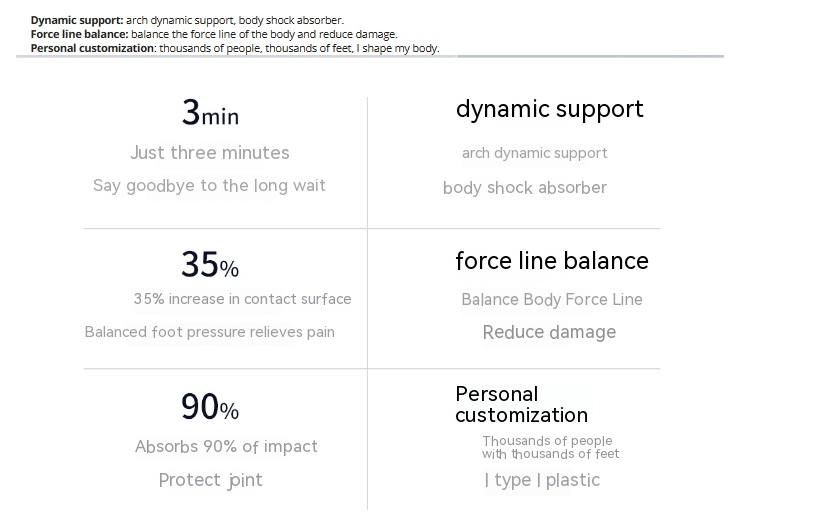Select the 'Just three minutes' text
This screenshot has height=524, width=835.
click(210, 153)
